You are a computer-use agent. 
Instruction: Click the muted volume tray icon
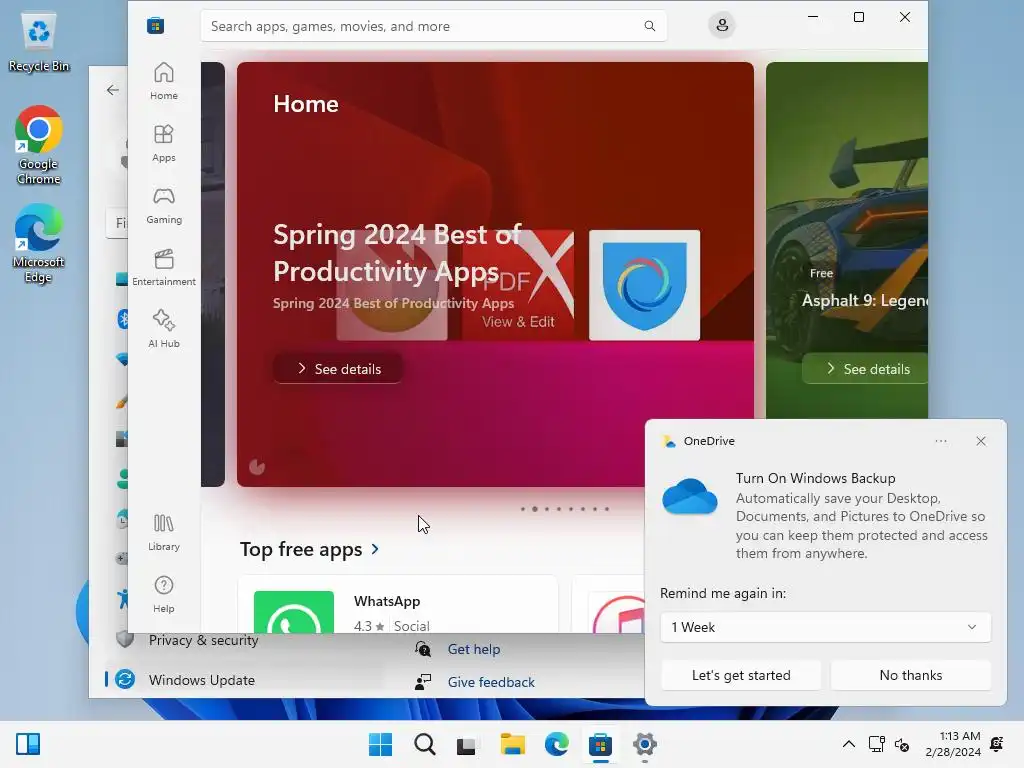coord(902,744)
